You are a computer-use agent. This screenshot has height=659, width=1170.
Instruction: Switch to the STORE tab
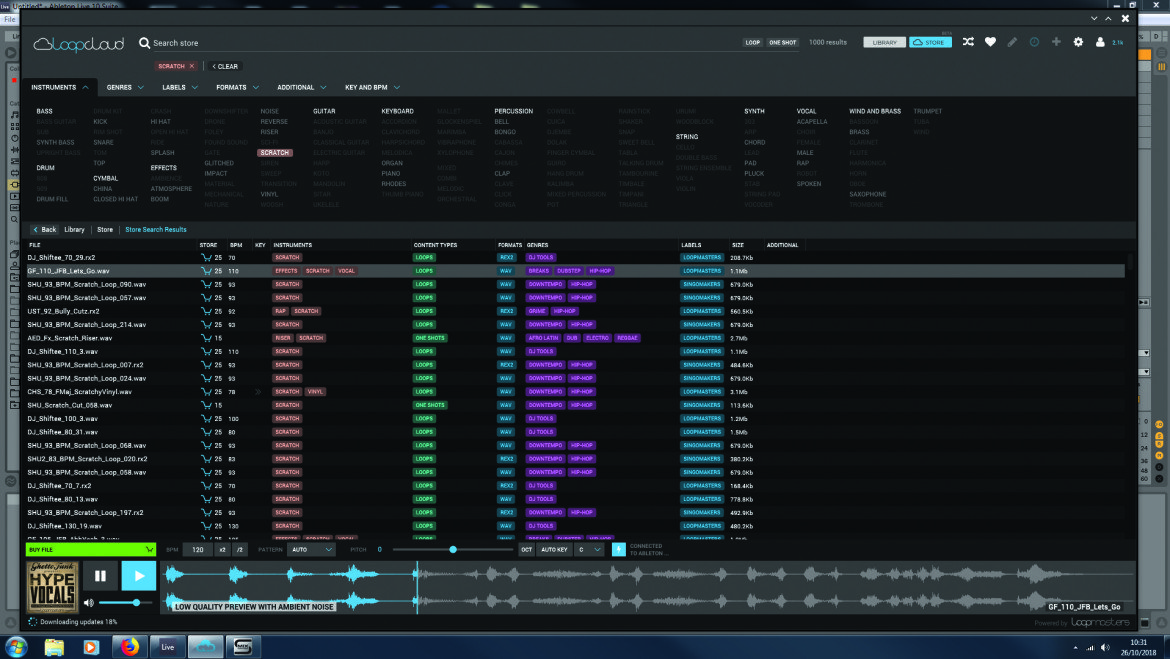(x=930, y=43)
